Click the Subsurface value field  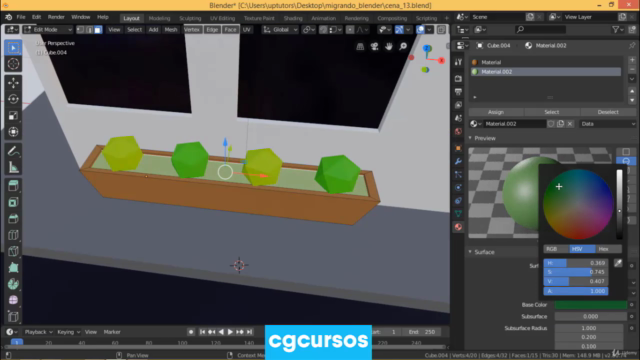click(x=591, y=317)
